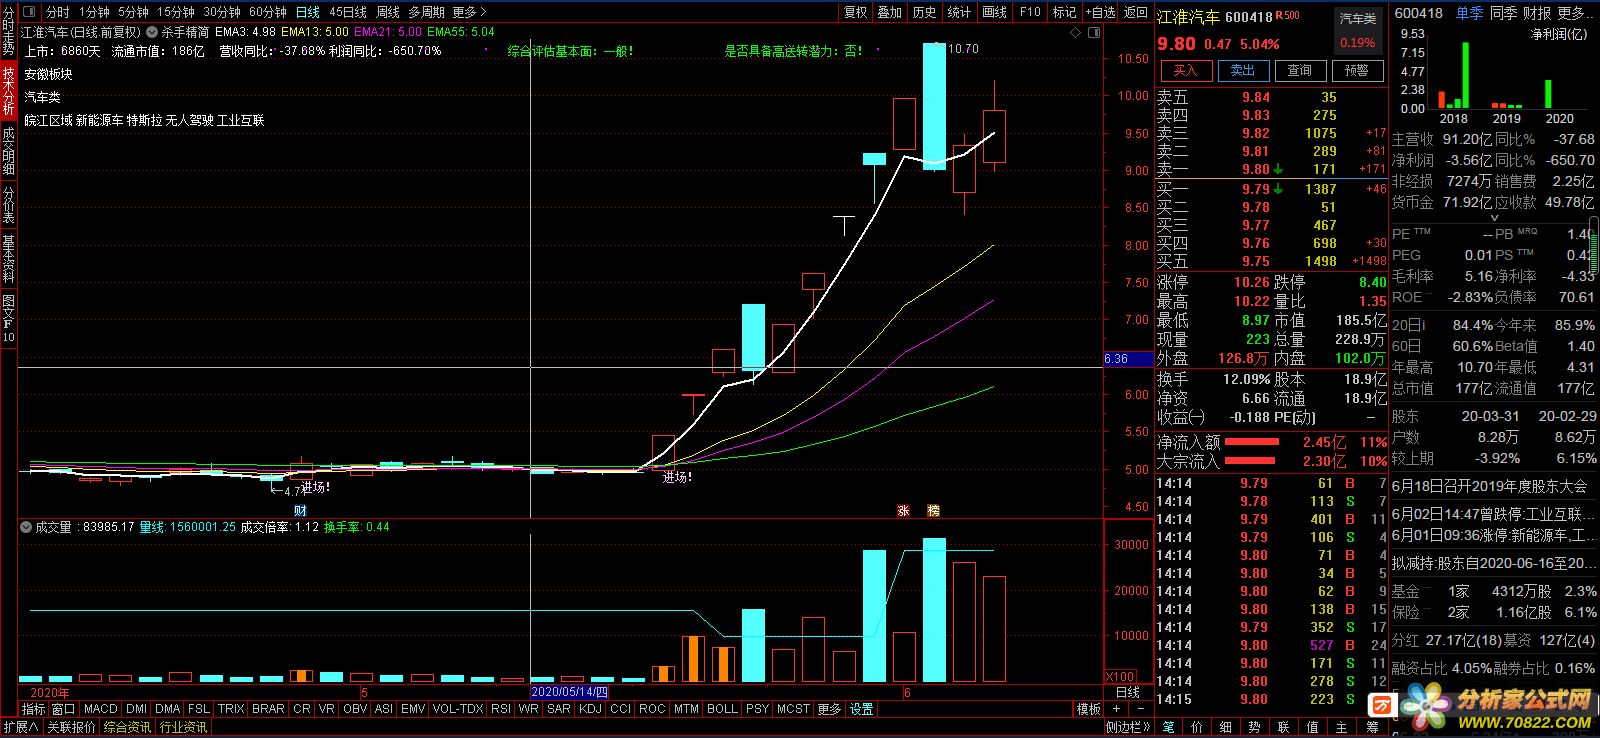Expand 更多 in indicator tab bar

click(830, 709)
